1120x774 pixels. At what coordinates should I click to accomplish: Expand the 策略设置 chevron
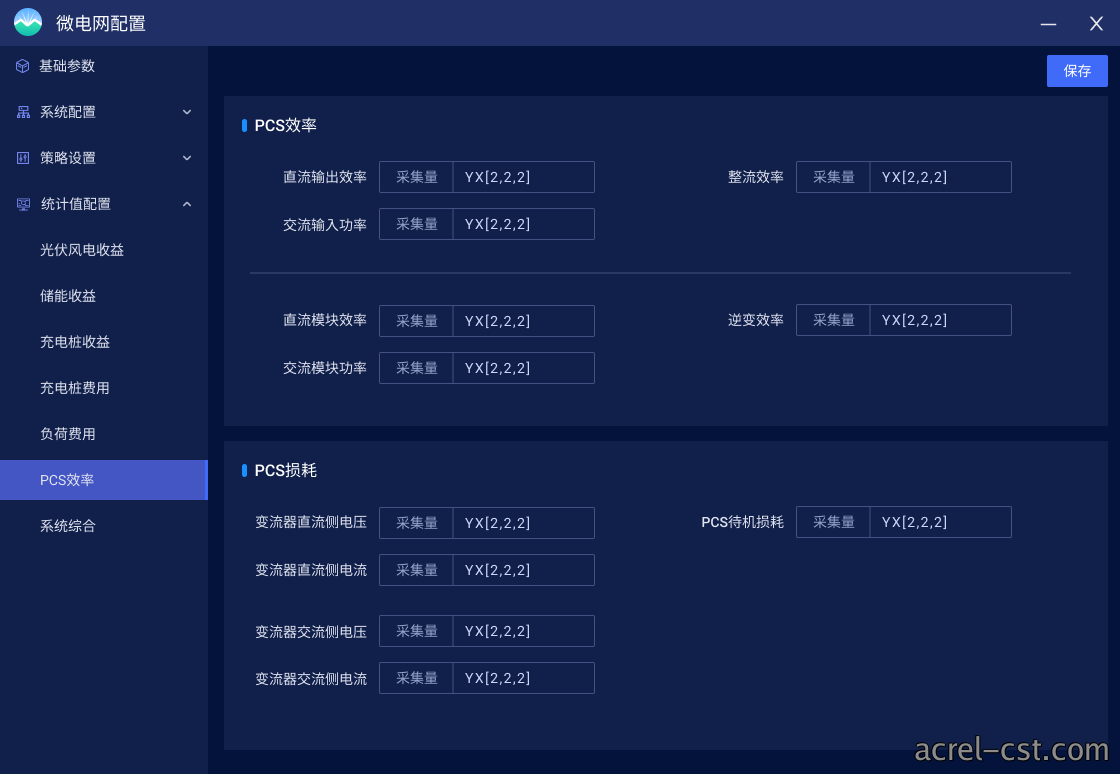[187, 158]
